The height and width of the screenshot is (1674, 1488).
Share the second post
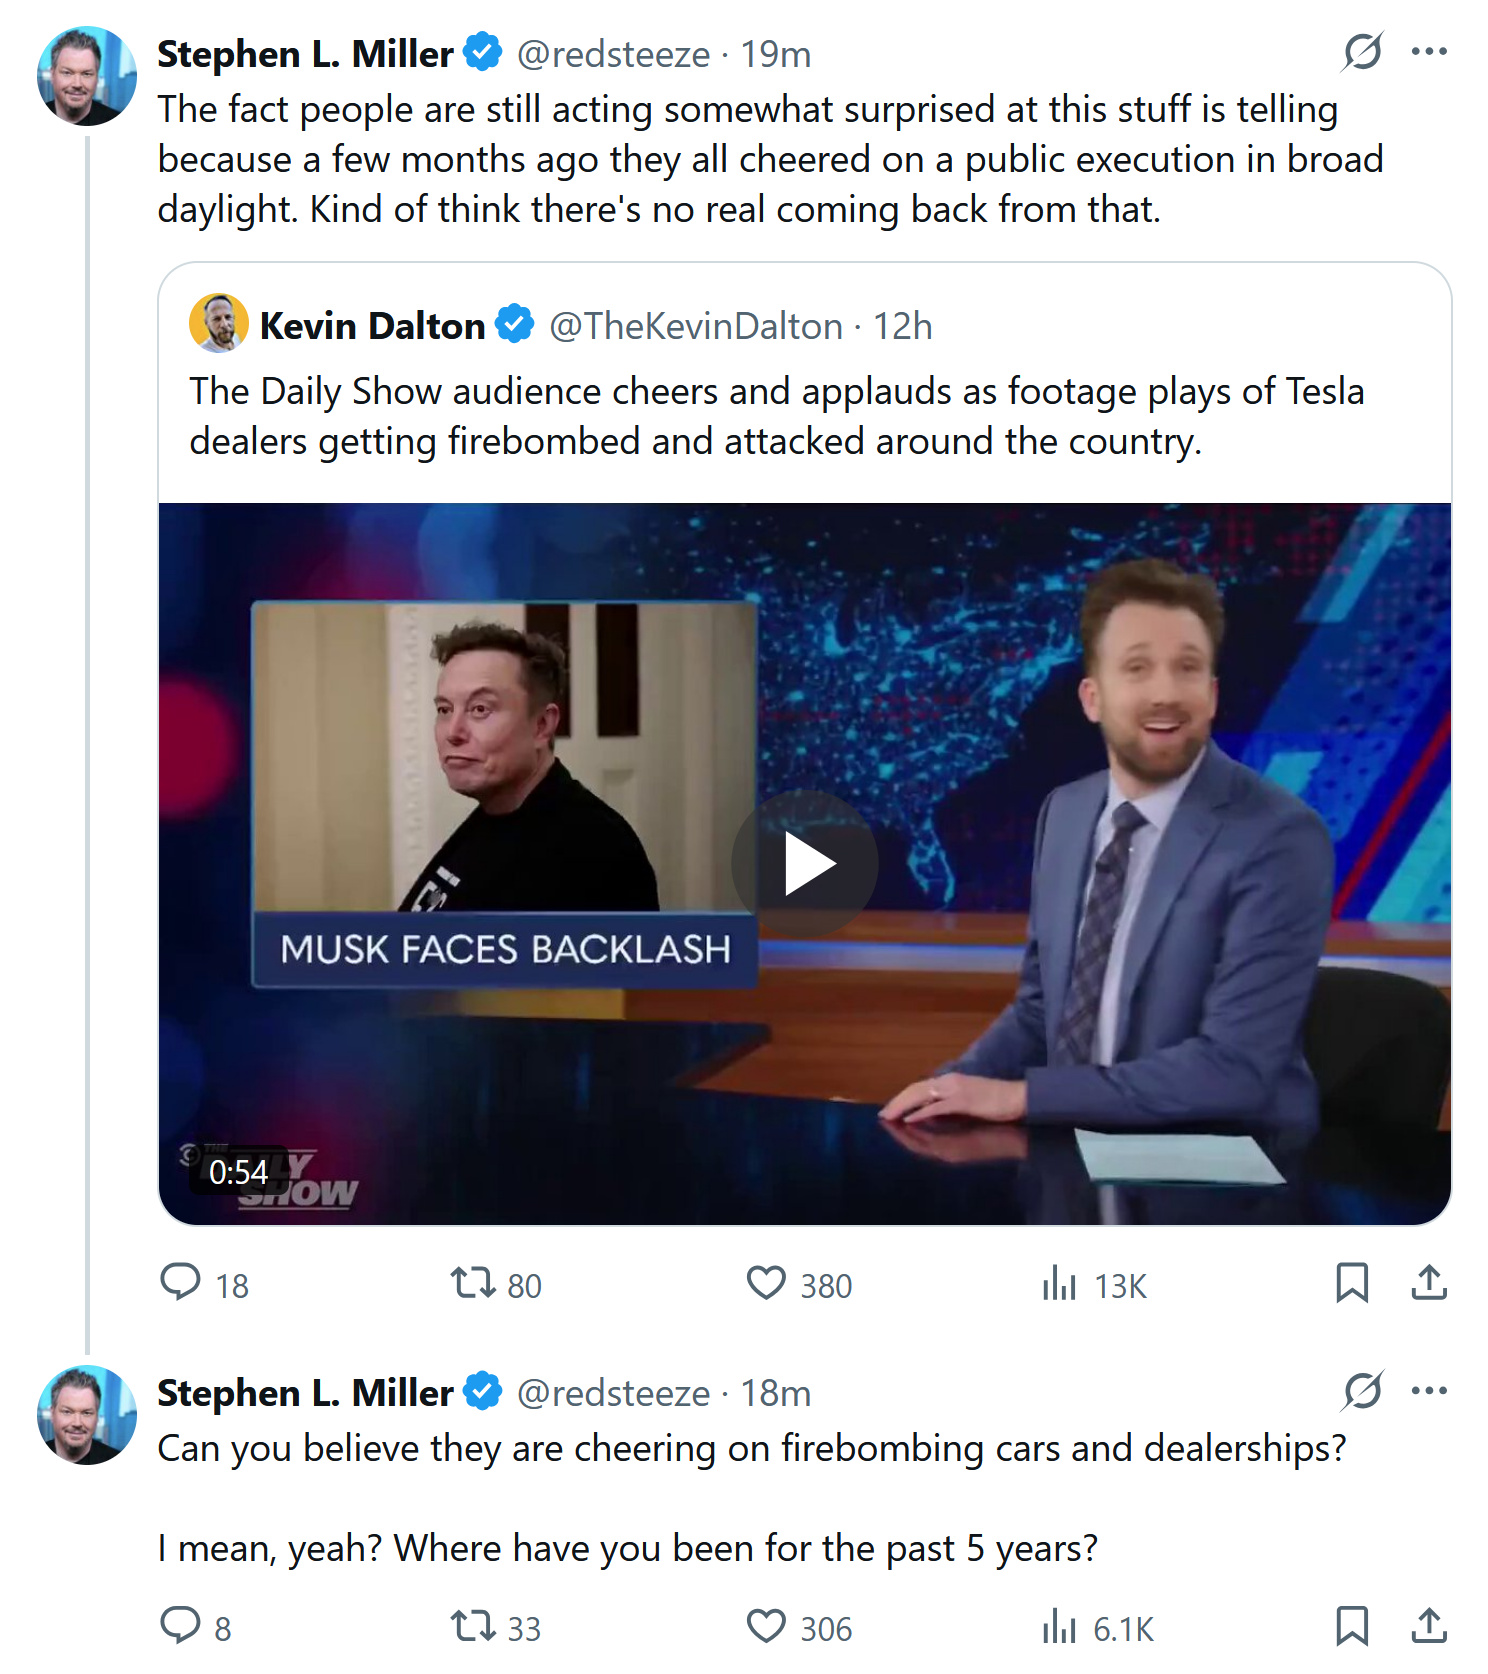click(x=1429, y=1626)
